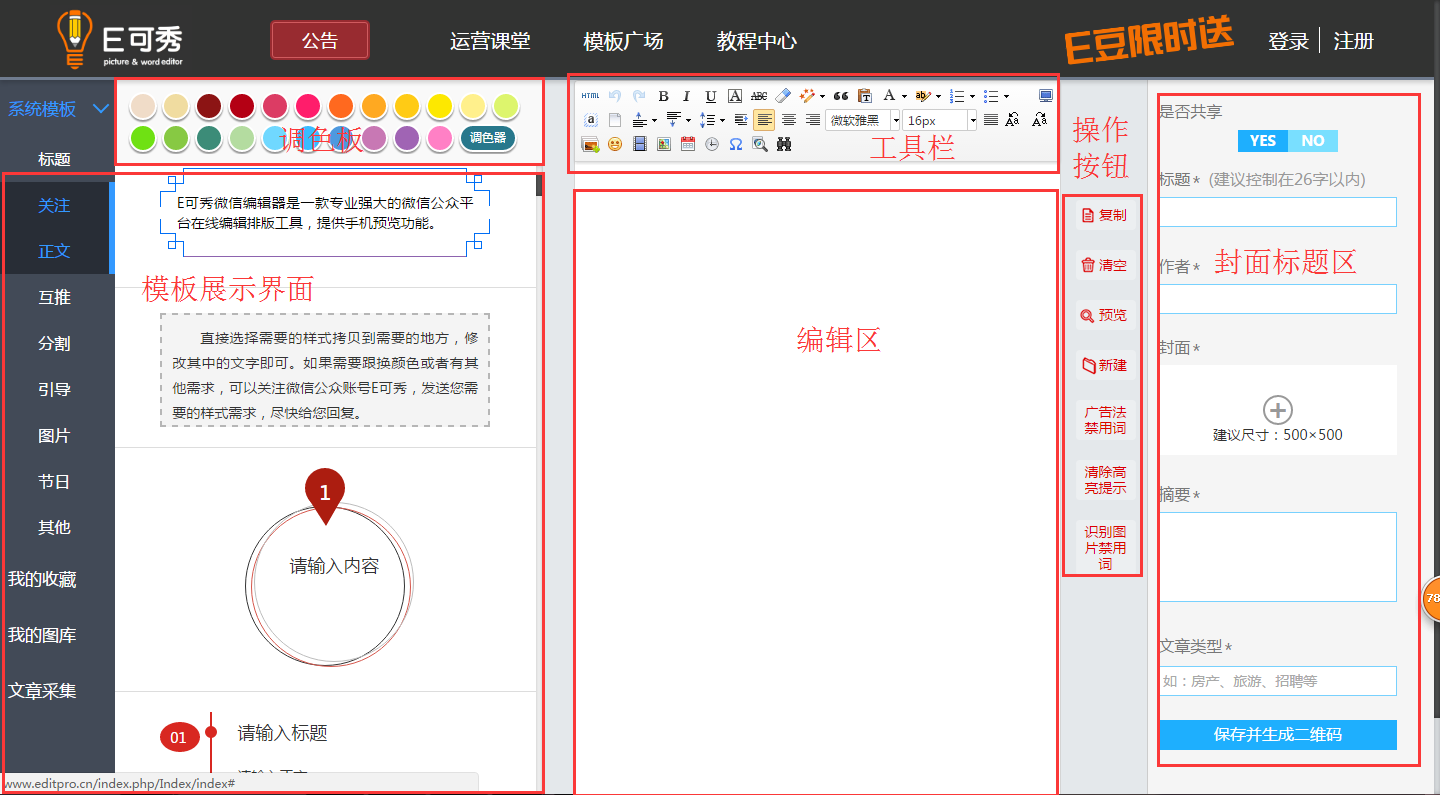Select the 标题 template category
The height and width of the screenshot is (795, 1440).
click(x=54, y=159)
